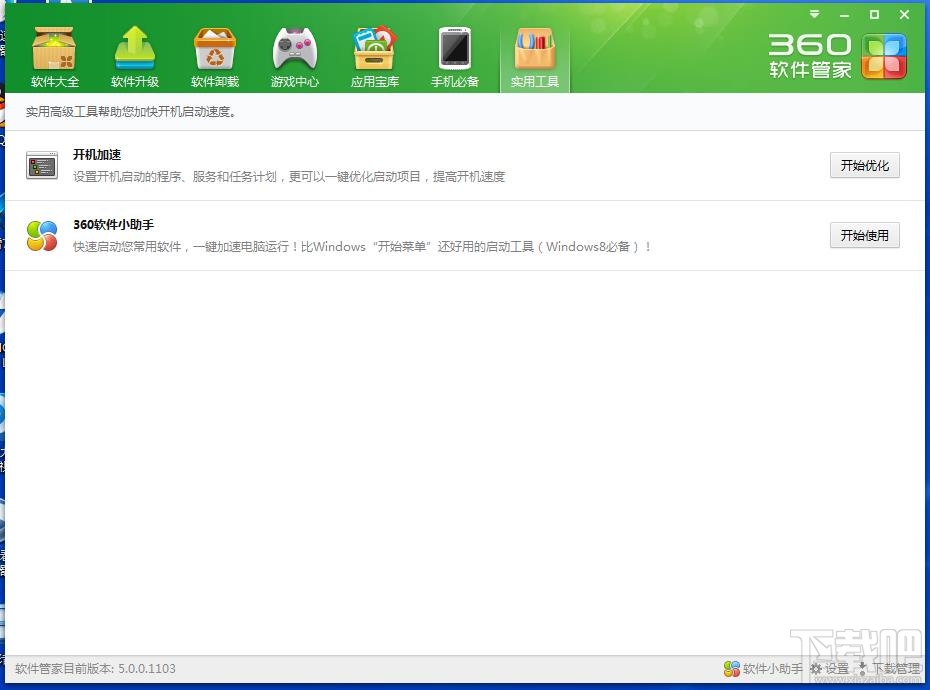The width and height of the screenshot is (930, 690).
Task: Open the 软件升级 software upgrade icon
Action: click(x=135, y=50)
